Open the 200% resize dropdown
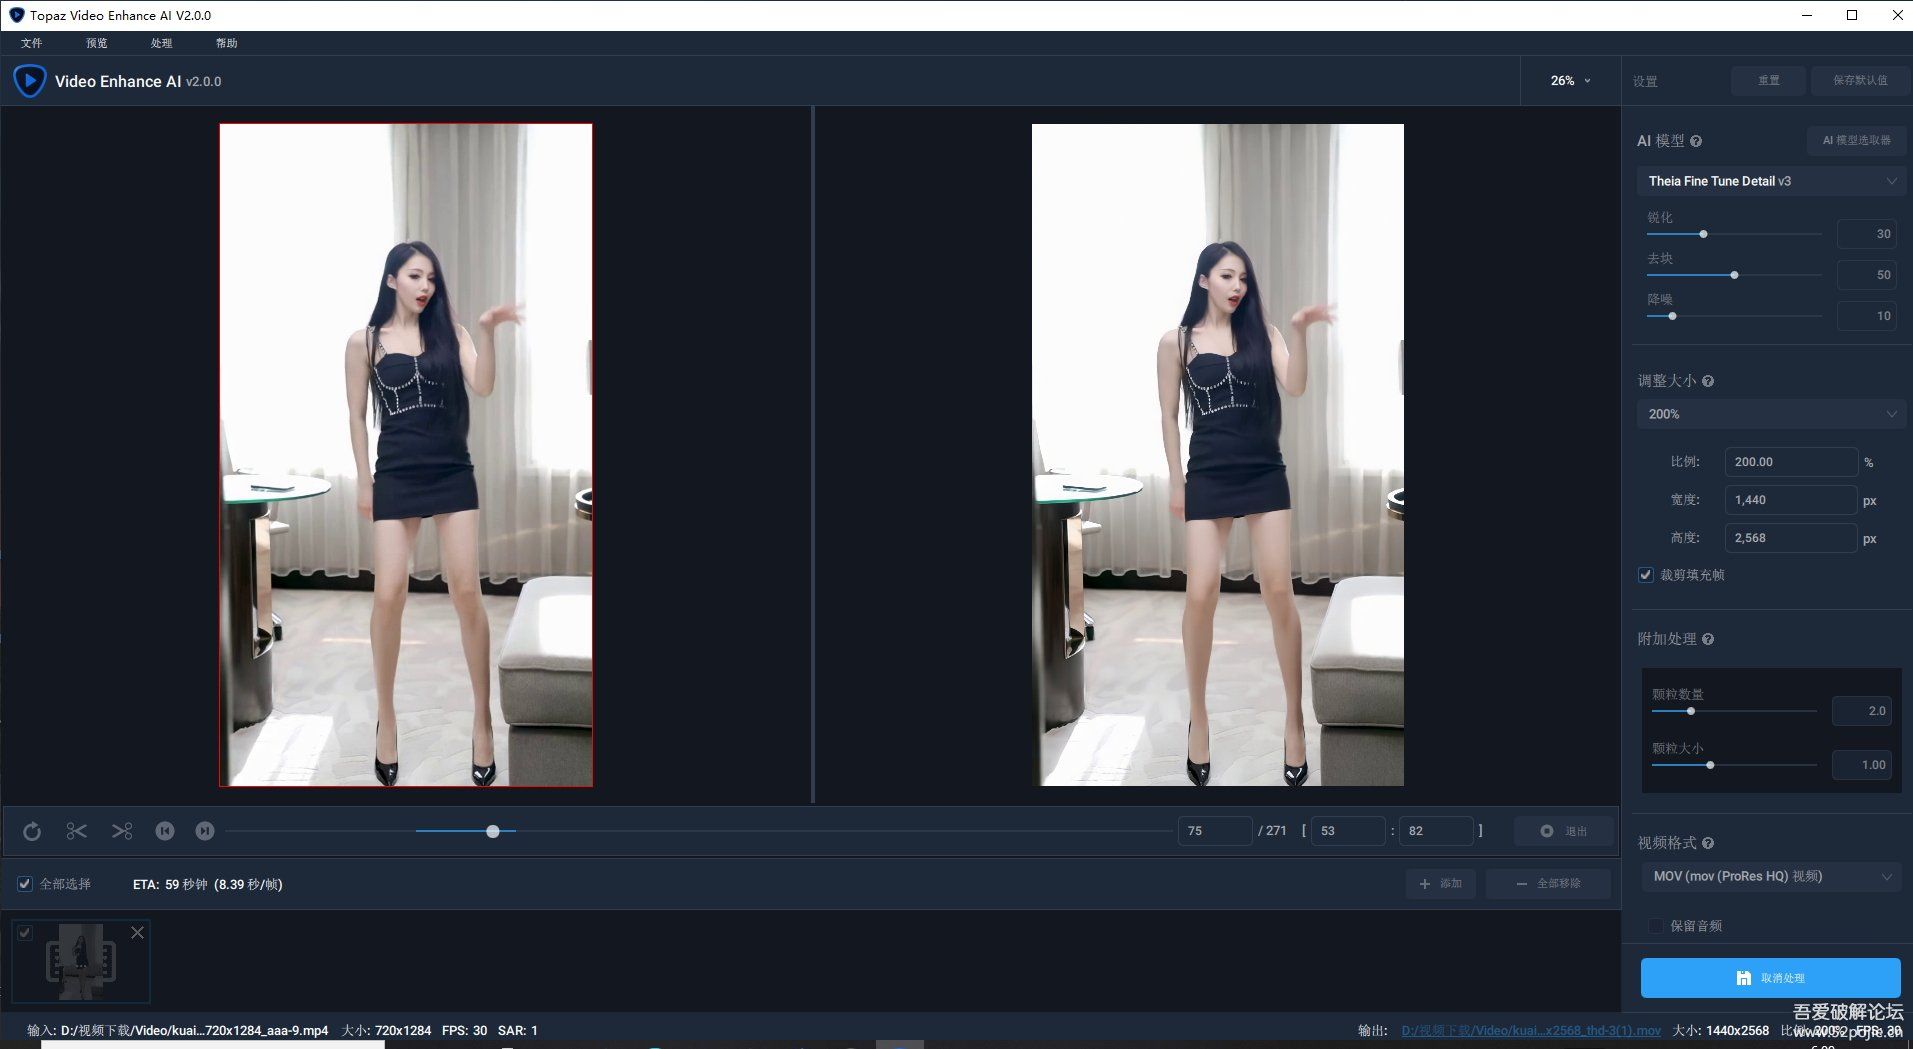 (x=1770, y=413)
